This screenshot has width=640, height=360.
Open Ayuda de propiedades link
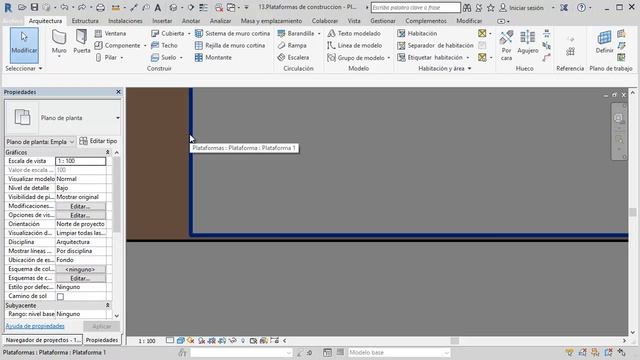tap(35, 326)
